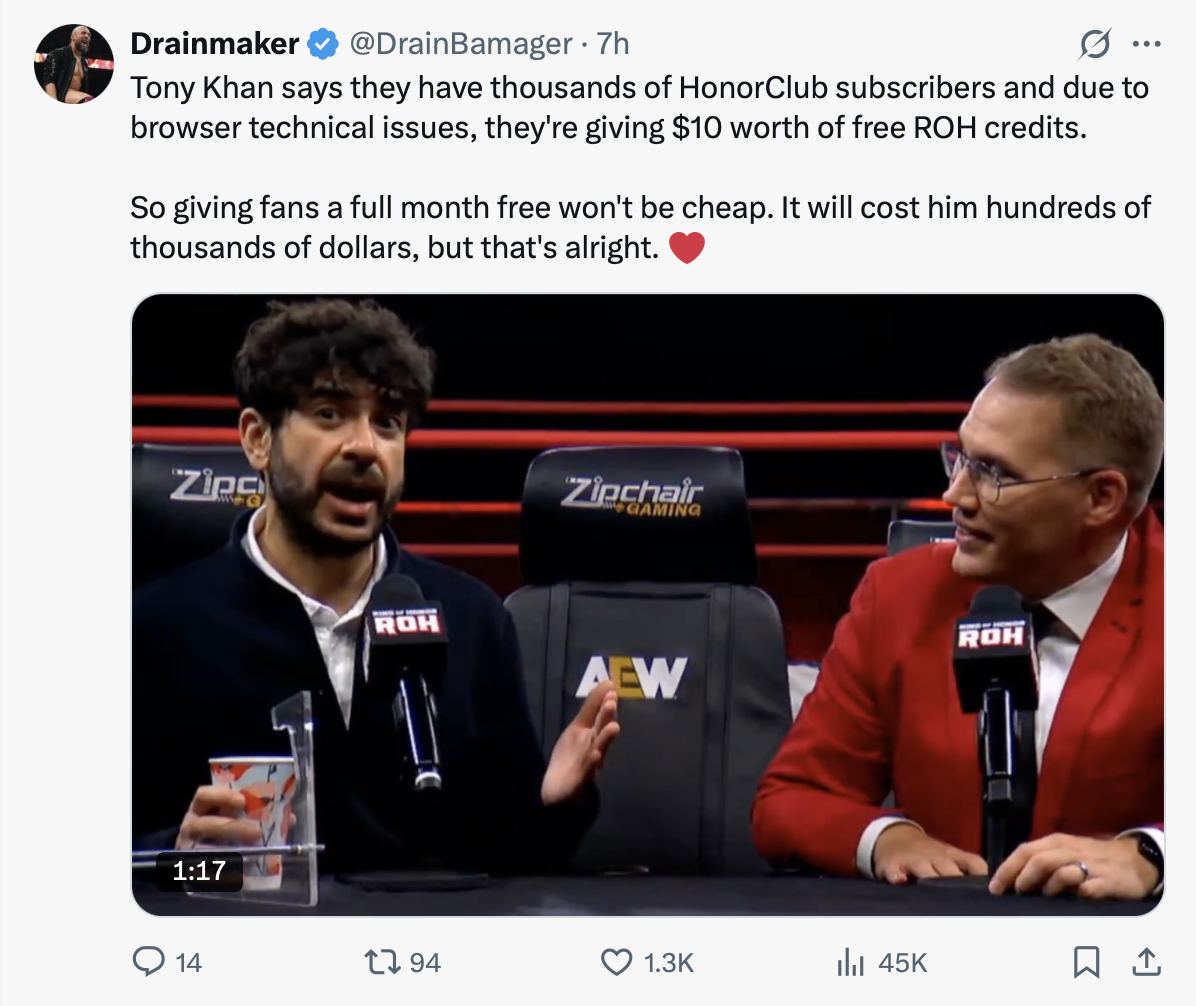View analytics via bar chart icon
1196x1006 pixels.
tap(850, 962)
